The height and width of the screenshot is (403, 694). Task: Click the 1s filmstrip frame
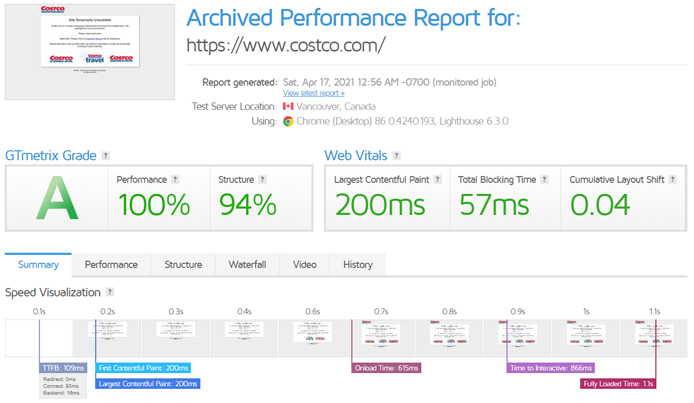point(586,338)
